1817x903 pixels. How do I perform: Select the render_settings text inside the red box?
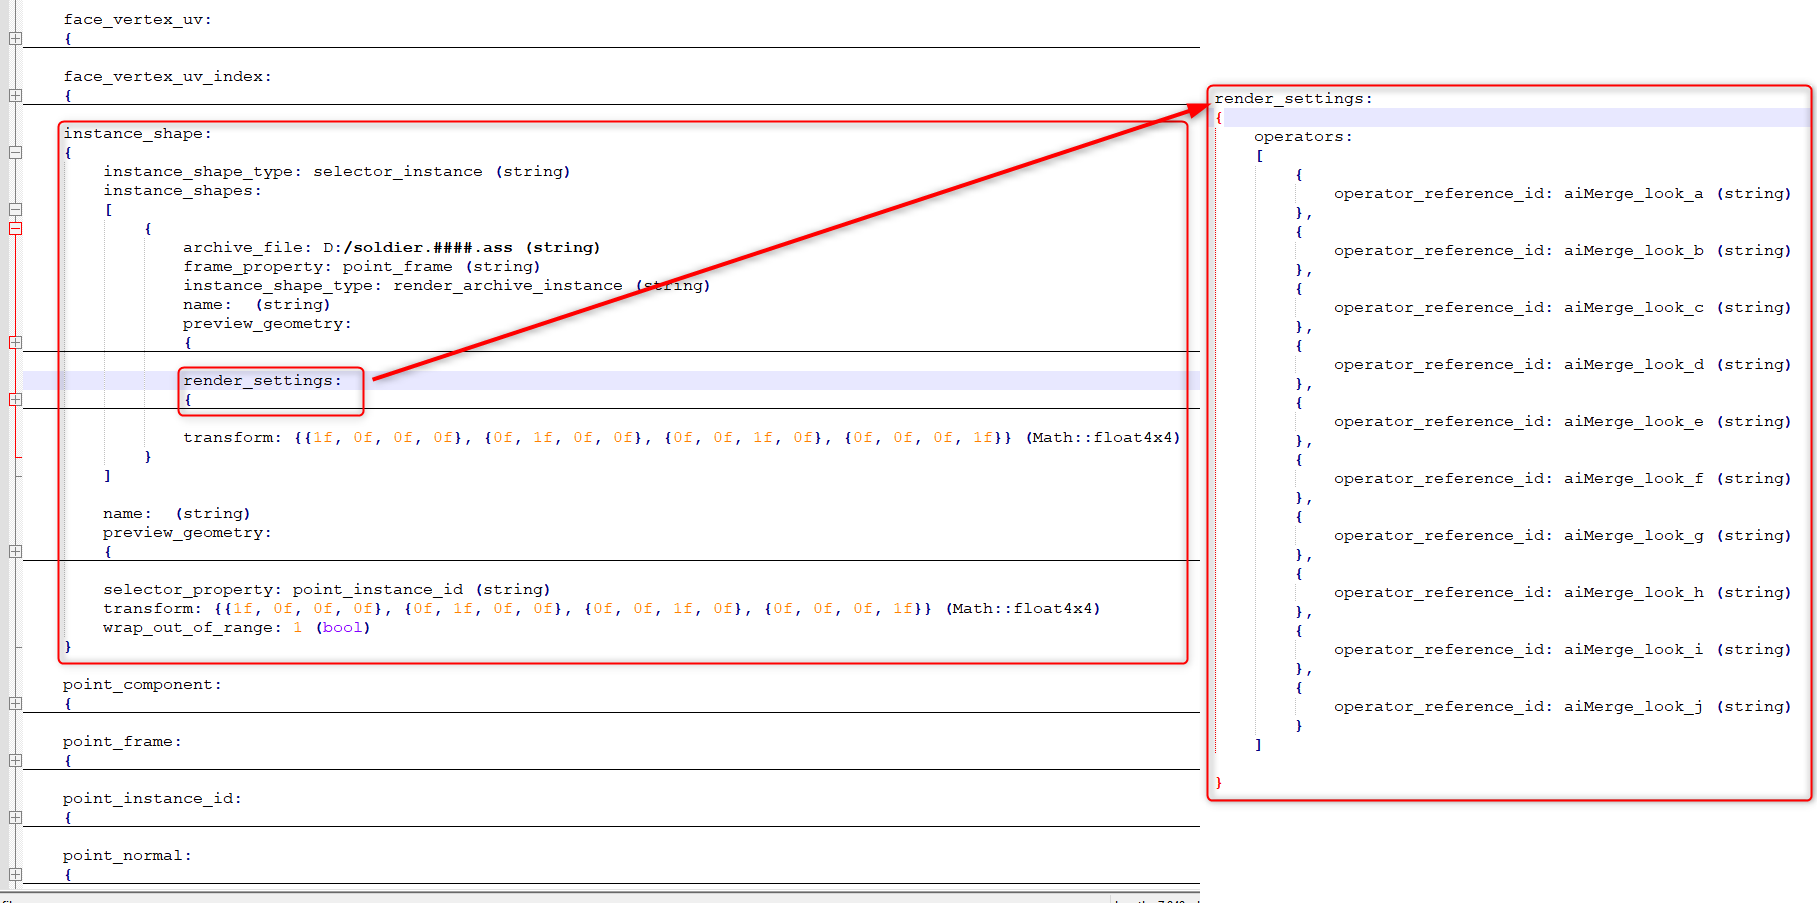(x=262, y=380)
